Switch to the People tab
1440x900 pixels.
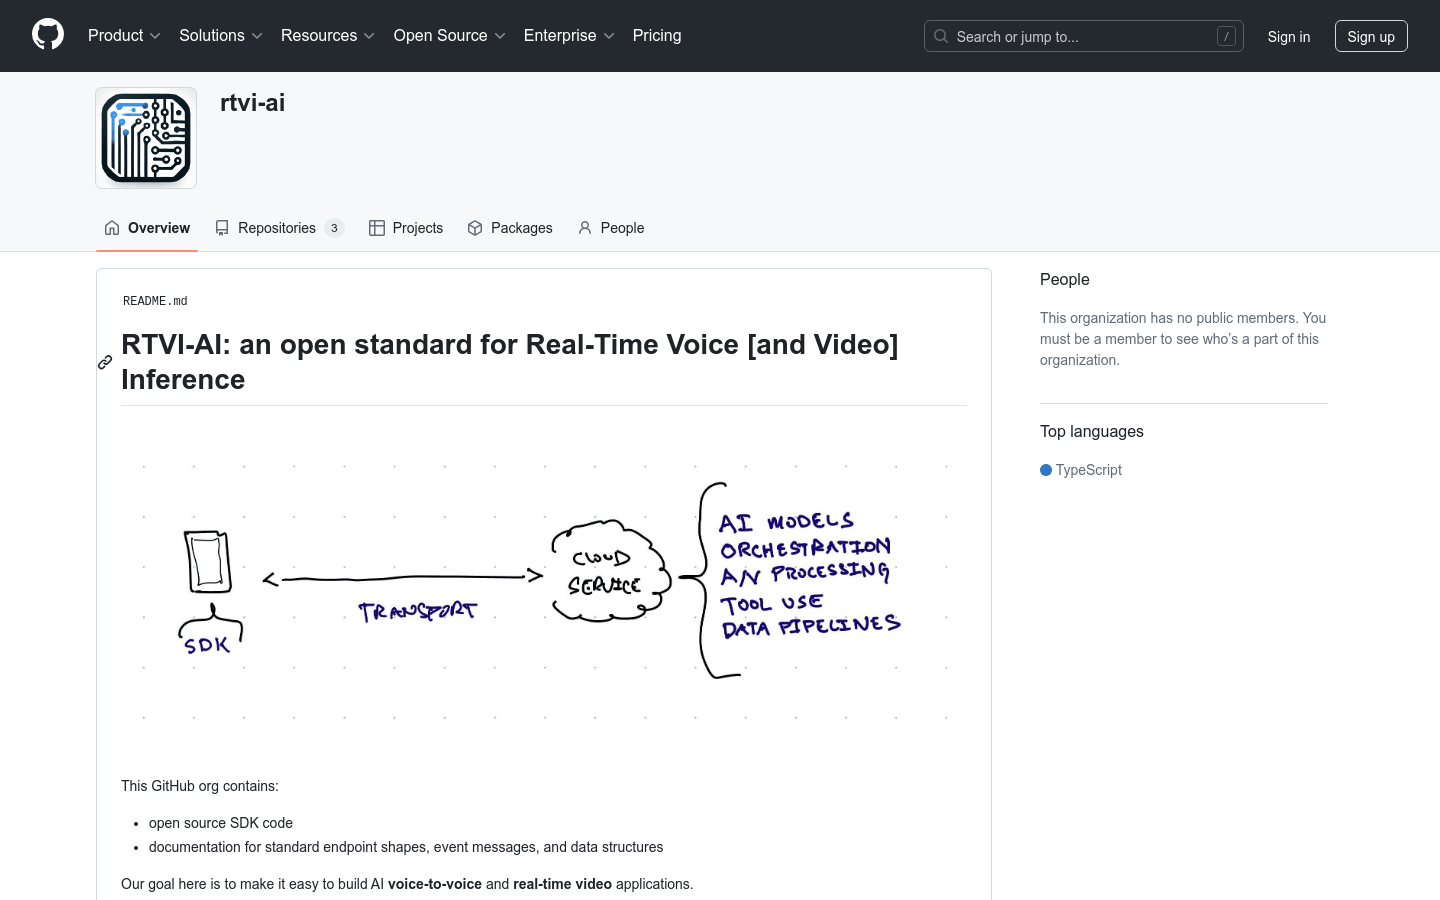point(611,228)
